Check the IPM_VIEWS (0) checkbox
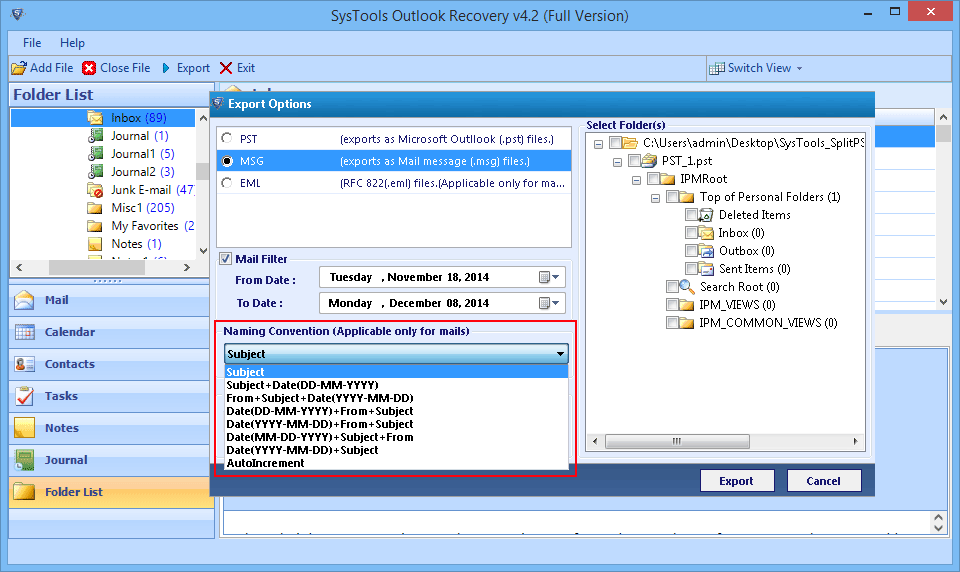The height and width of the screenshot is (572, 960). pos(672,305)
